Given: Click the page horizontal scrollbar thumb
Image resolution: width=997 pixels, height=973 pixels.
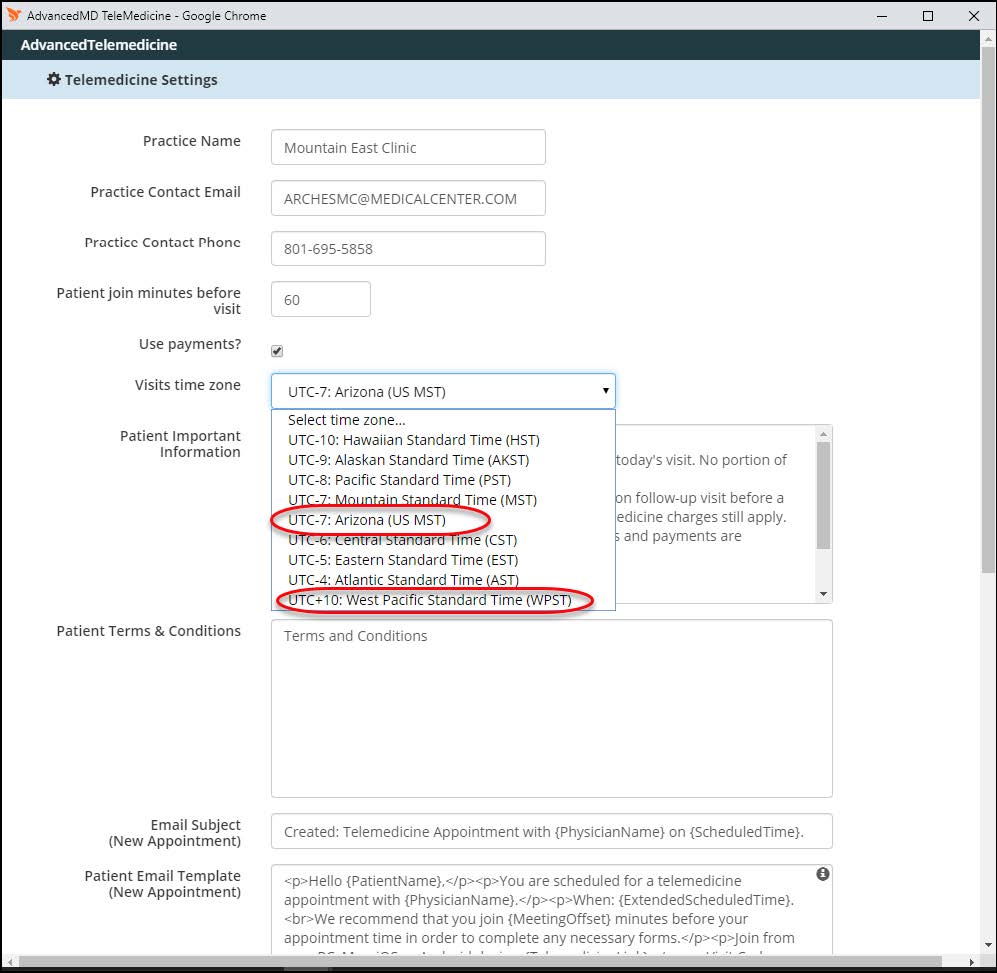Looking at the screenshot, I should [x=480, y=961].
